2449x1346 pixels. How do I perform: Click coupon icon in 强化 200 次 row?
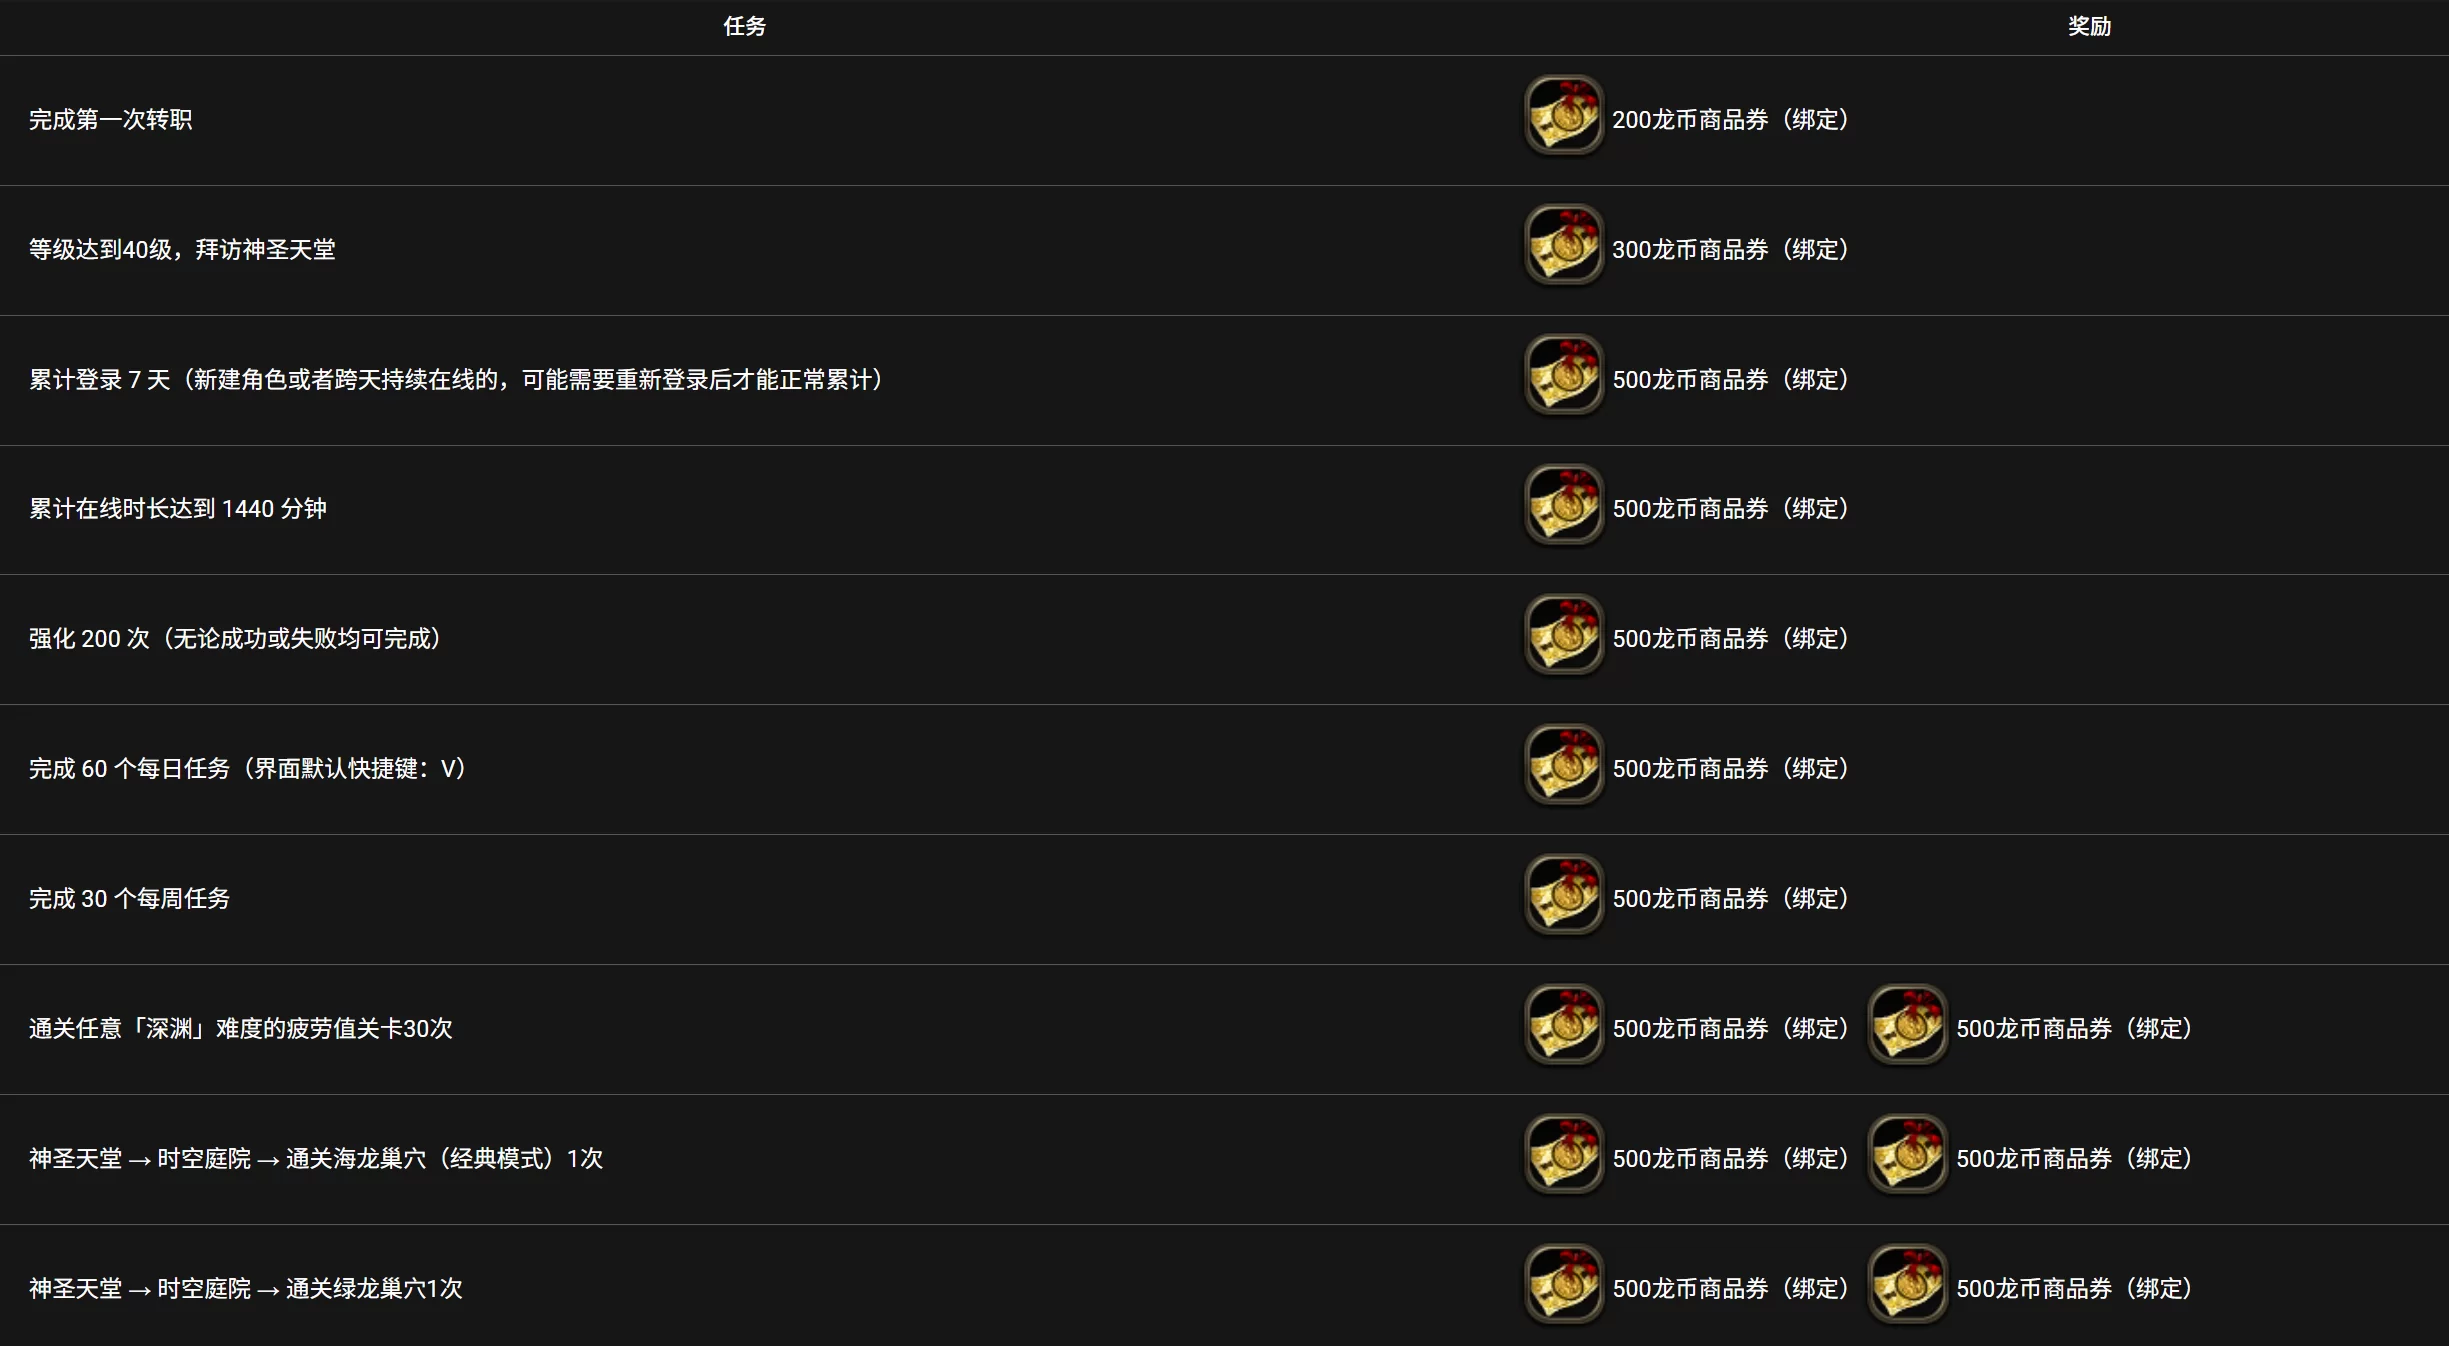click(x=1564, y=635)
